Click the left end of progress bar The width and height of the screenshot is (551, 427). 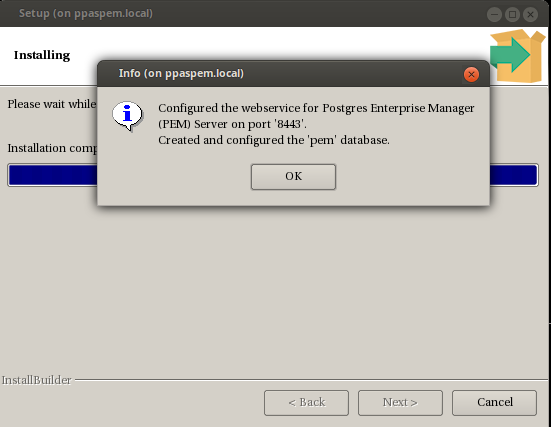pos(53,175)
